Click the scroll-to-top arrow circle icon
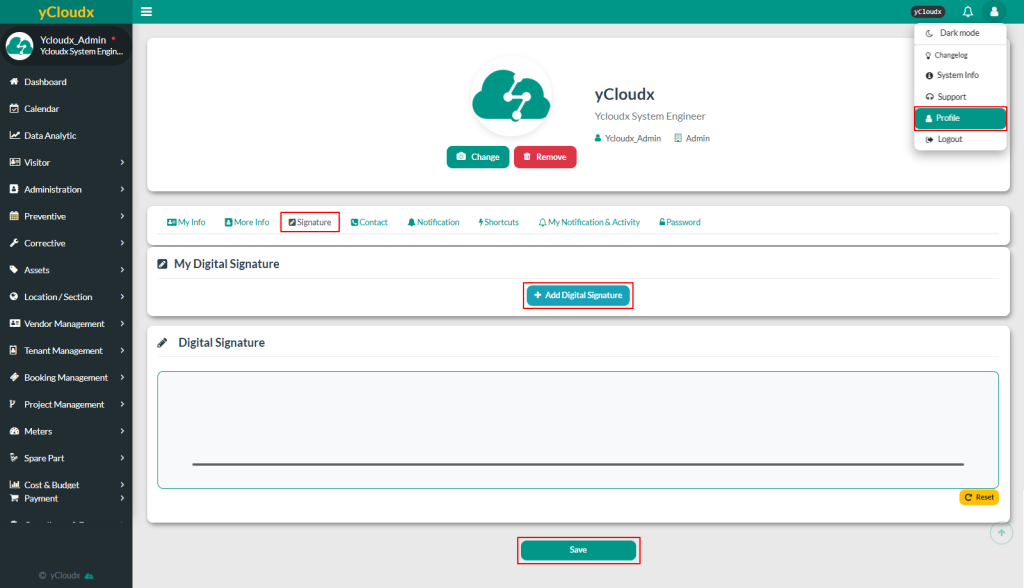This screenshot has width=1024, height=588. coord(1000,533)
